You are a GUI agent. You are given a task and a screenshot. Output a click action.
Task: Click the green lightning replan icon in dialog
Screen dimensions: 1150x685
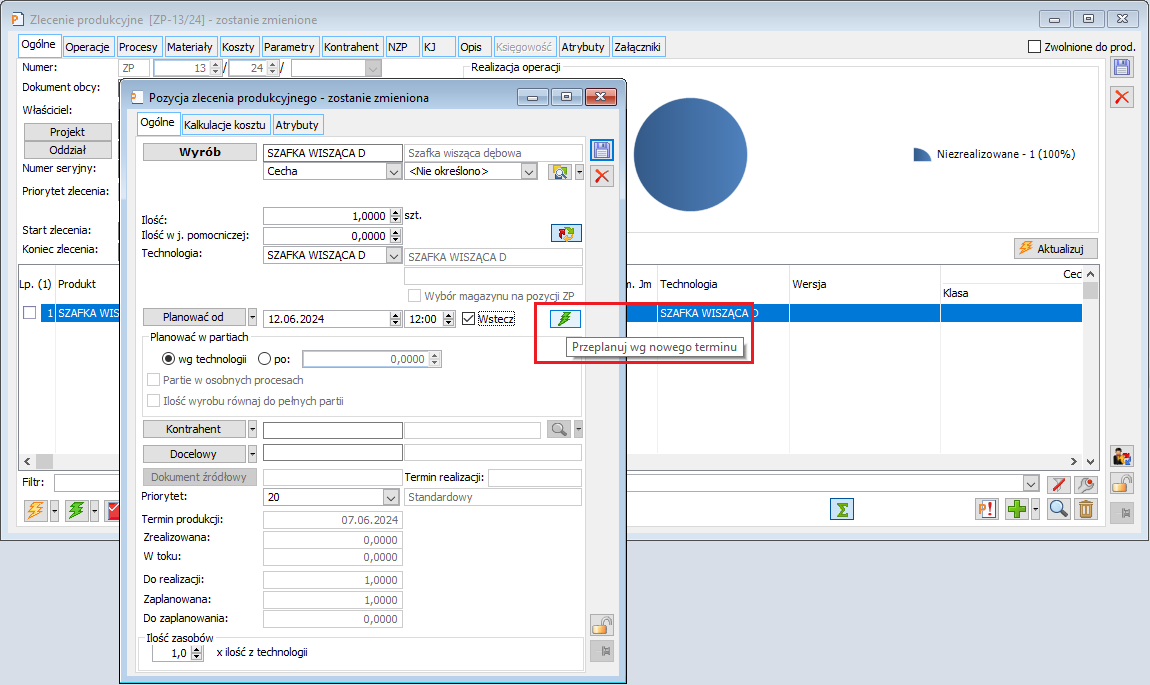[565, 318]
